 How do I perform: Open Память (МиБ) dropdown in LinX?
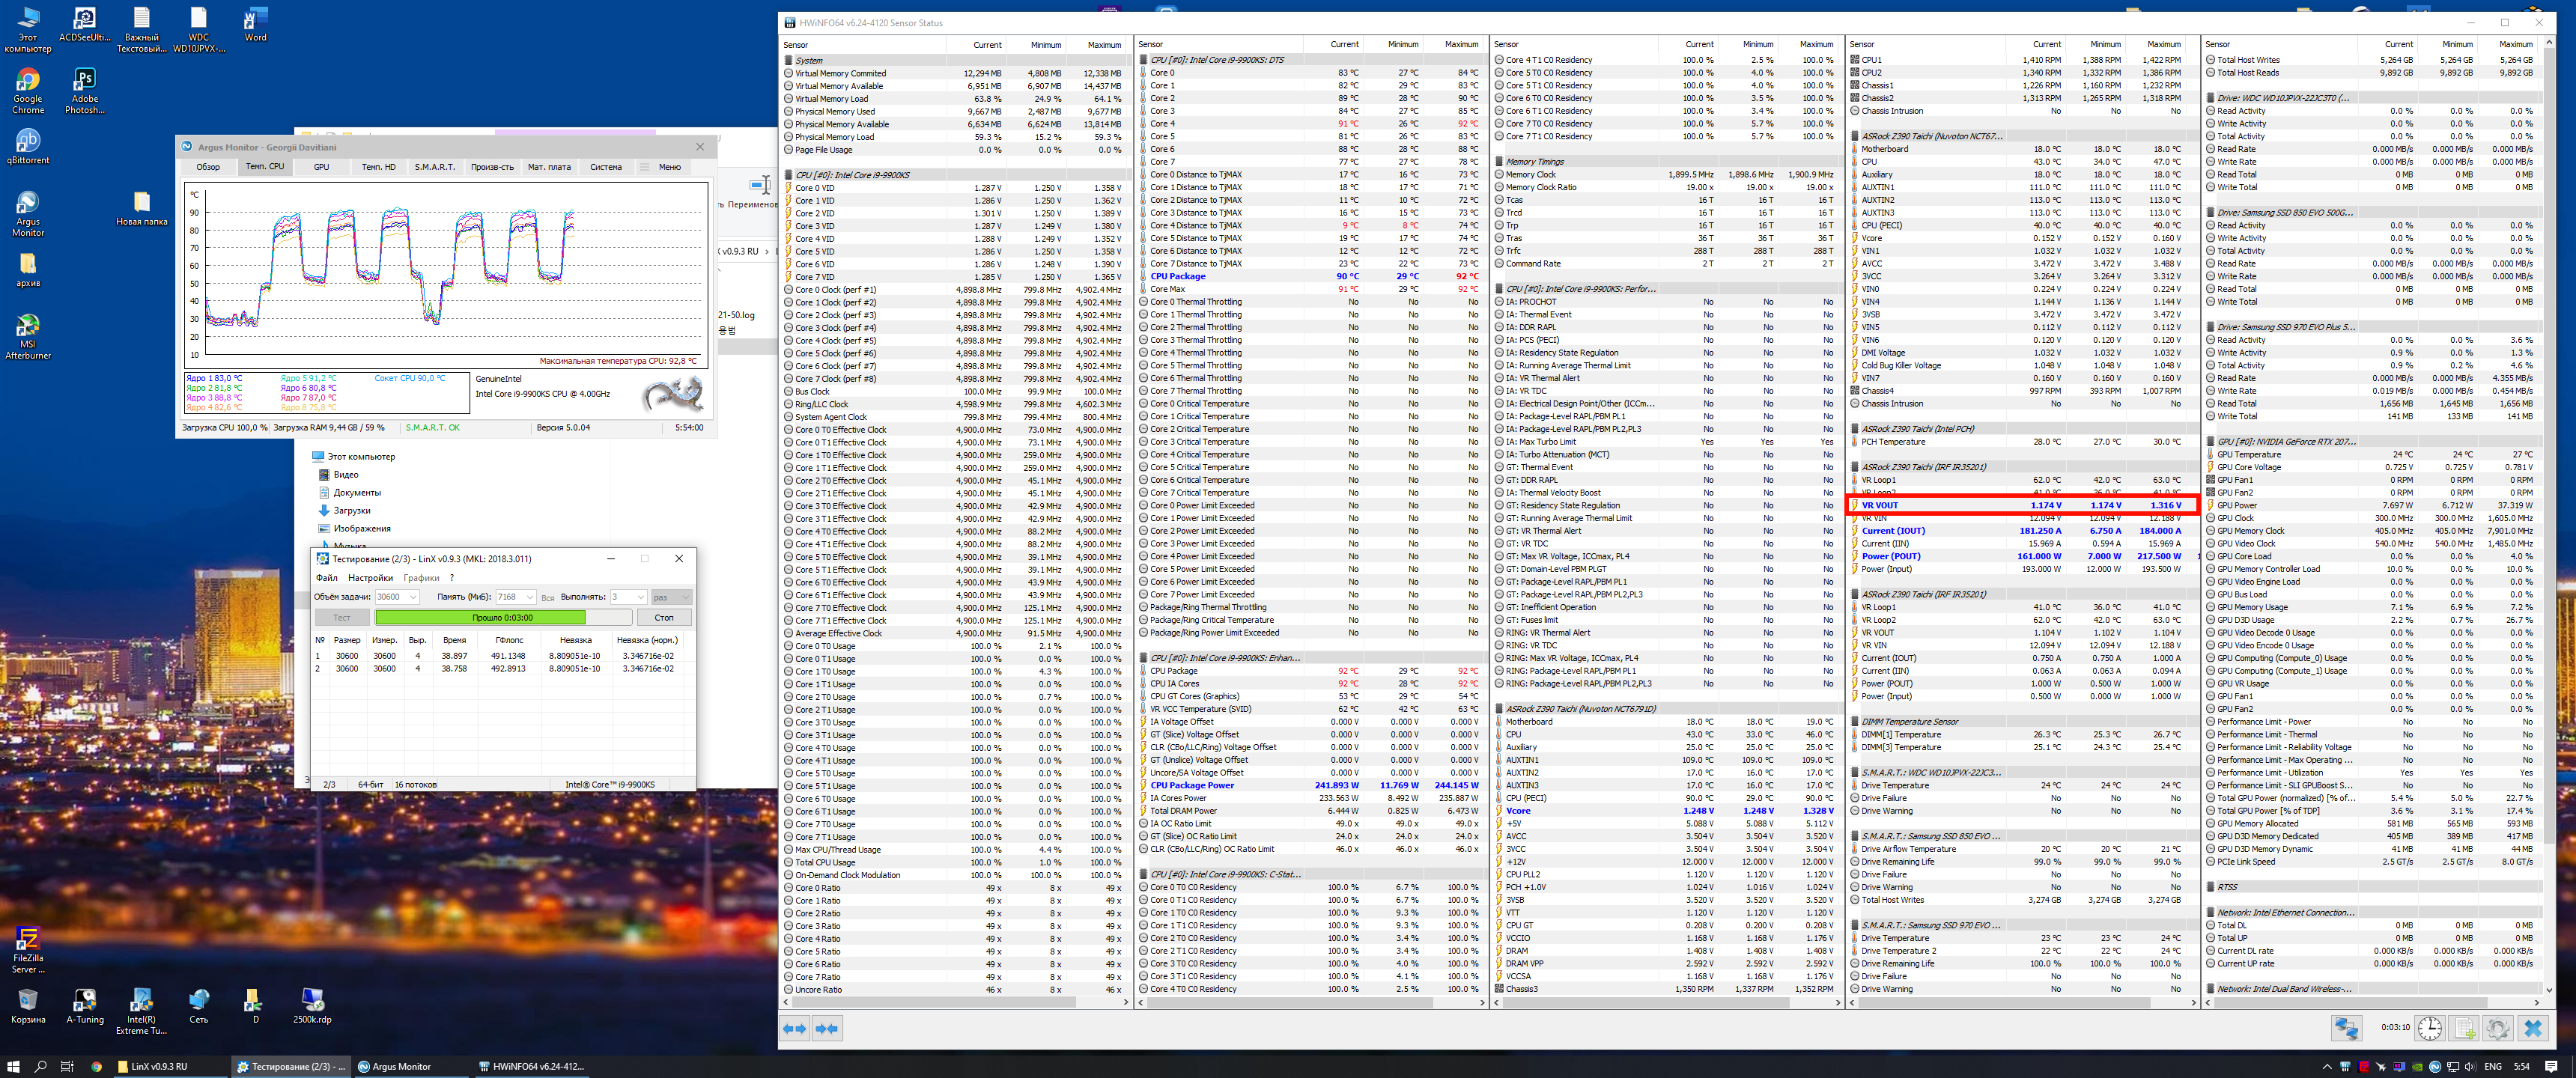[x=530, y=597]
